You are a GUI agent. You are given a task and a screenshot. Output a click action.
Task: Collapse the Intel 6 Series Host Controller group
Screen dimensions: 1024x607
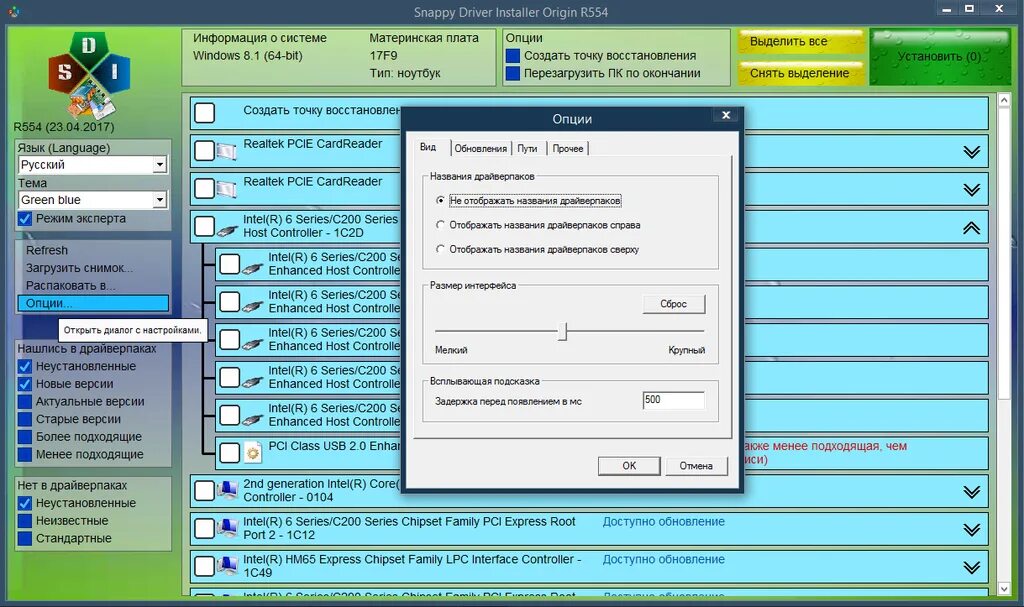972,227
